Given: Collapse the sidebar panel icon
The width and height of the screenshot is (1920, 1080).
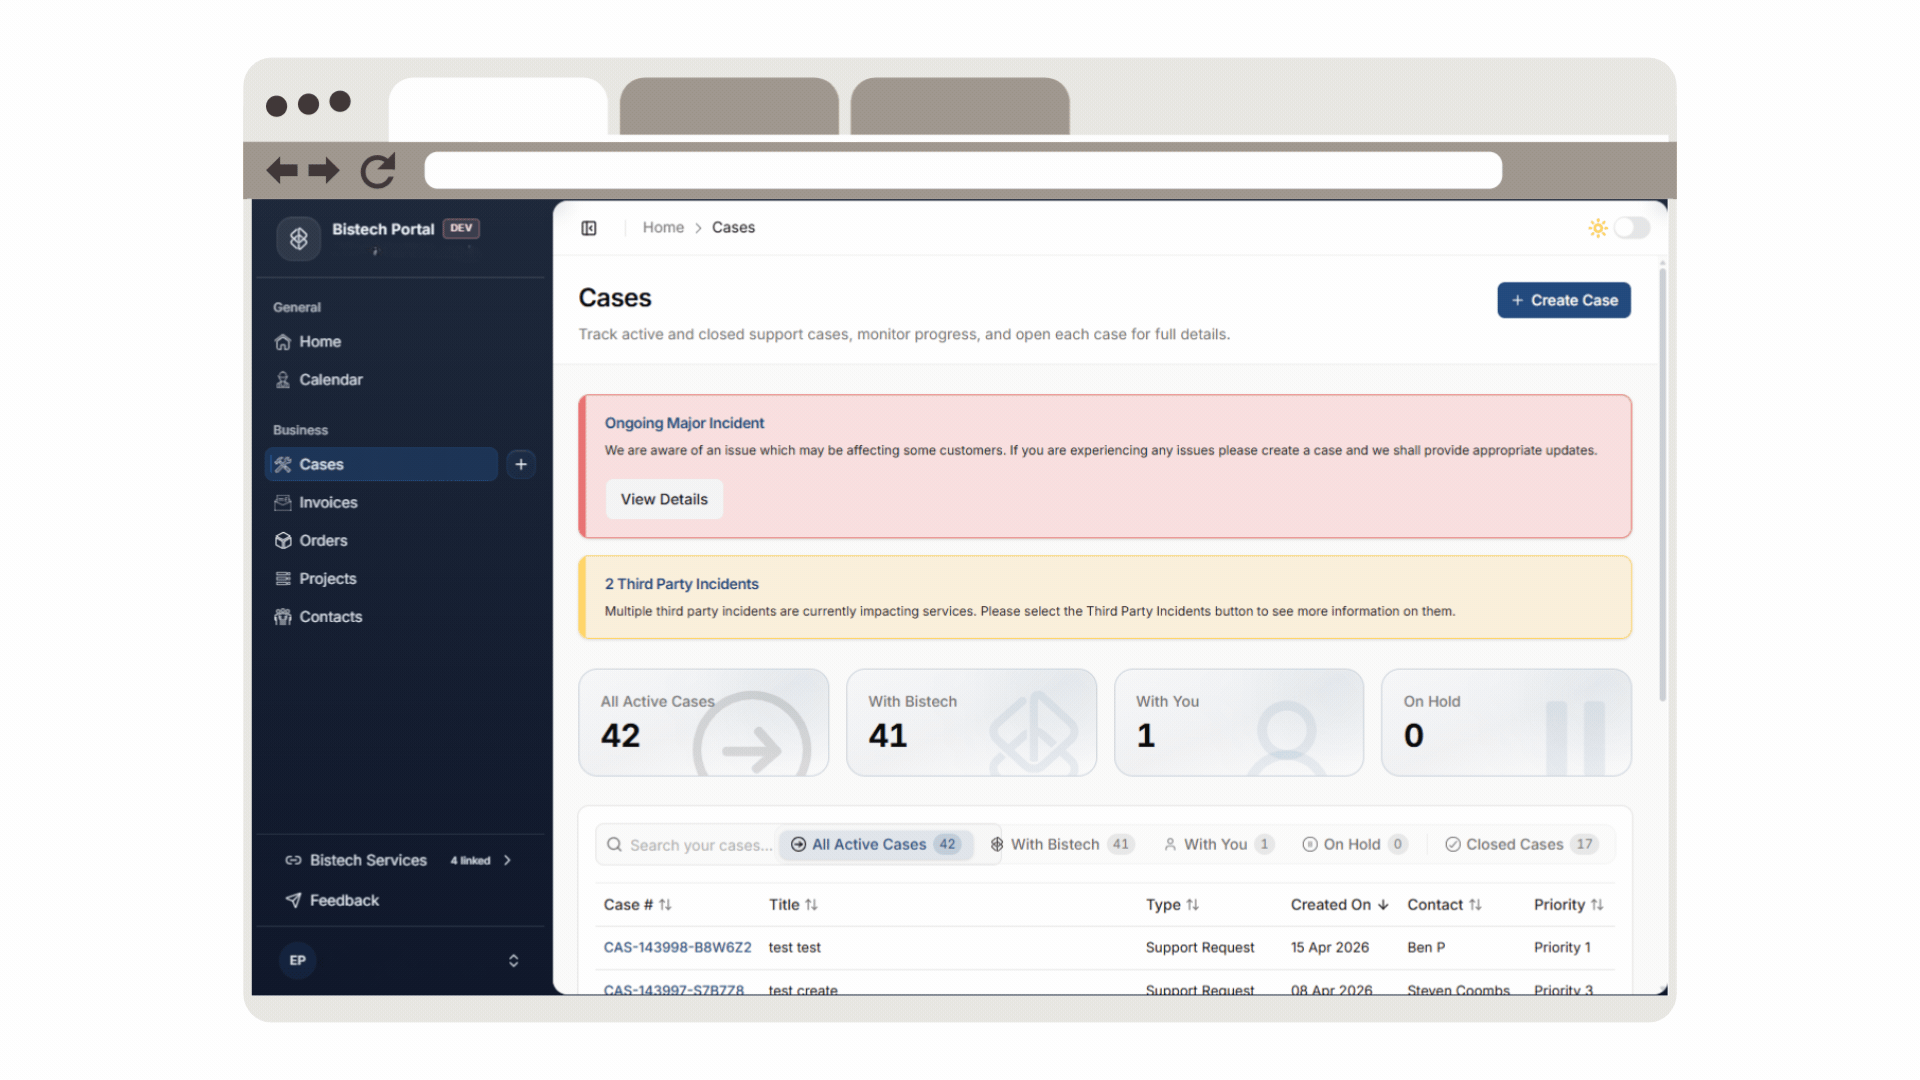Looking at the screenshot, I should pyautogui.click(x=589, y=228).
